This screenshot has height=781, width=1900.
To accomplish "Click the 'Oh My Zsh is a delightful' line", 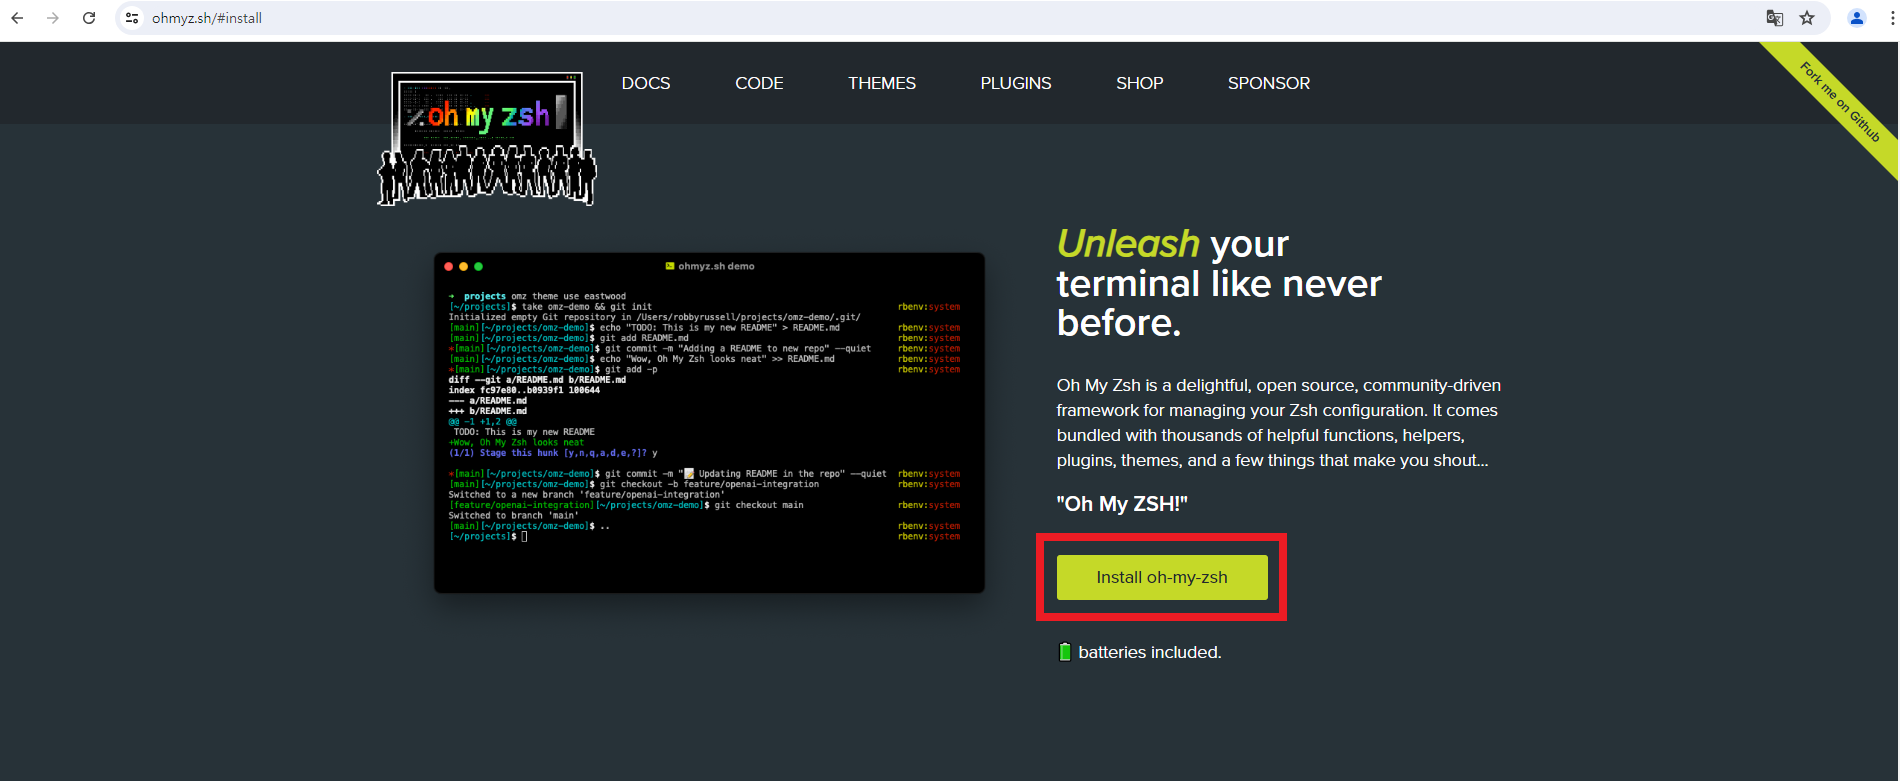I will [x=1279, y=385].
